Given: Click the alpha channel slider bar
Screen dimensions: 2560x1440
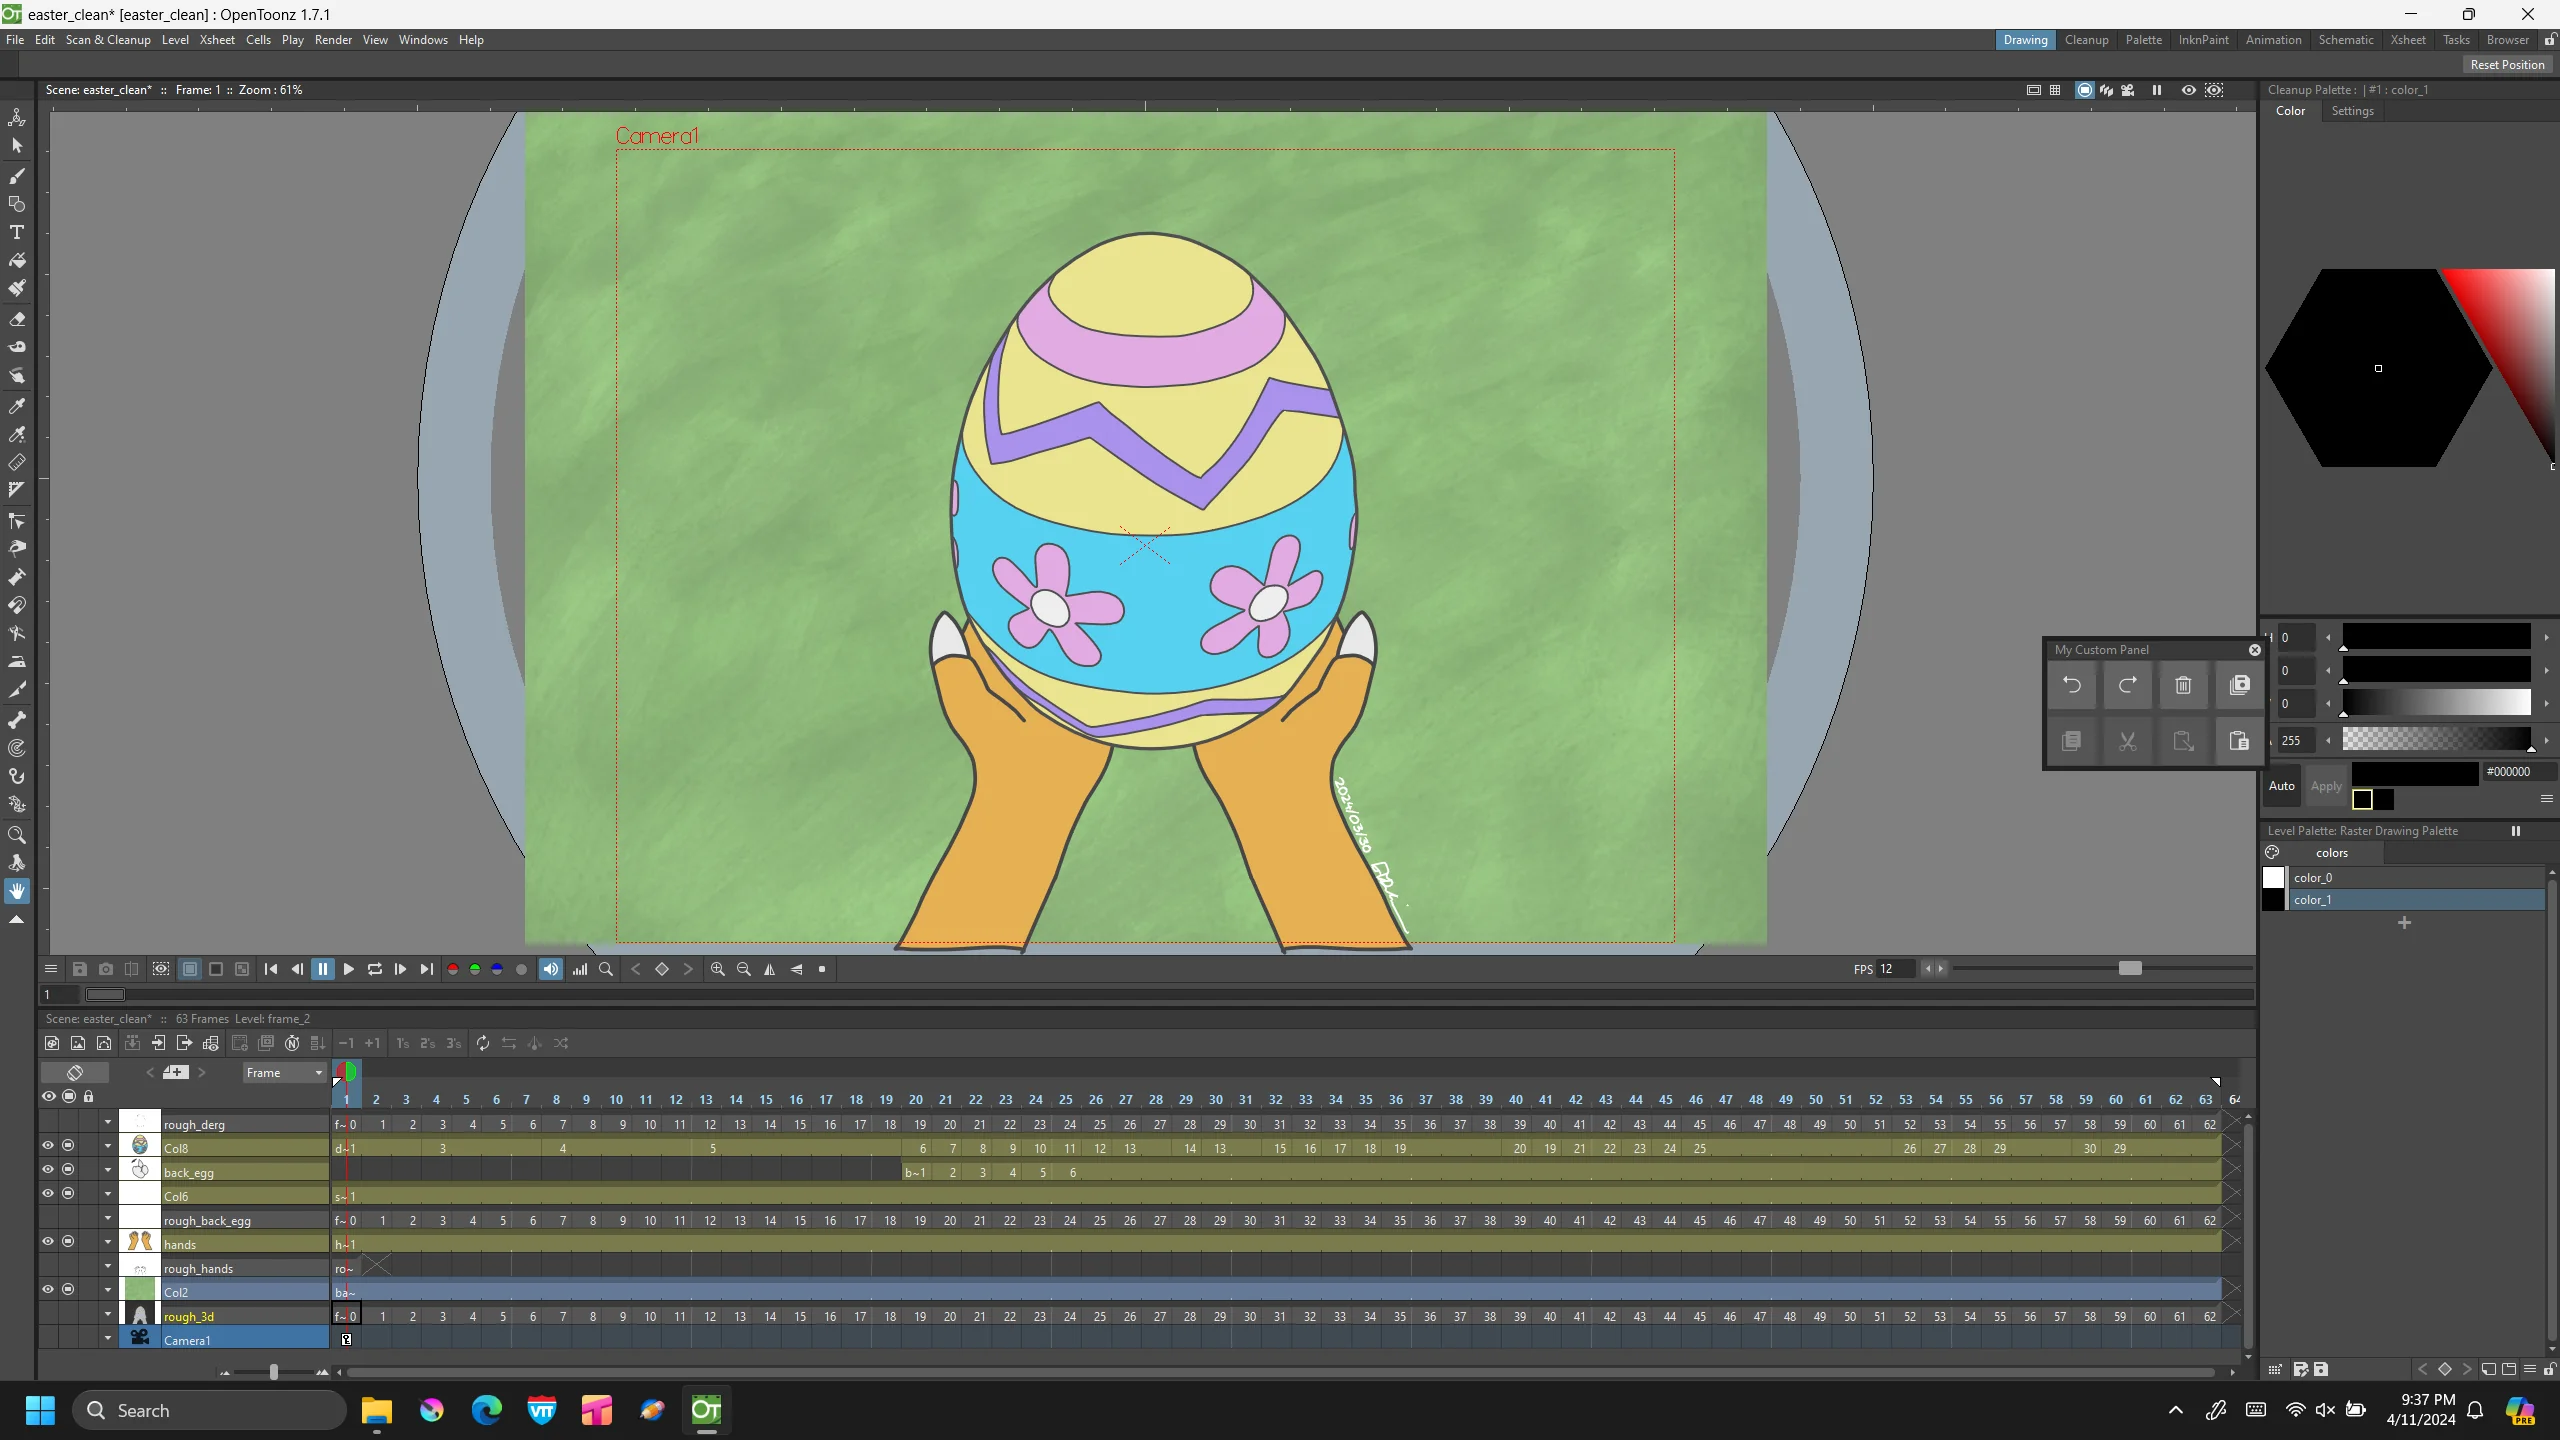Looking at the screenshot, I should pyautogui.click(x=2436, y=740).
